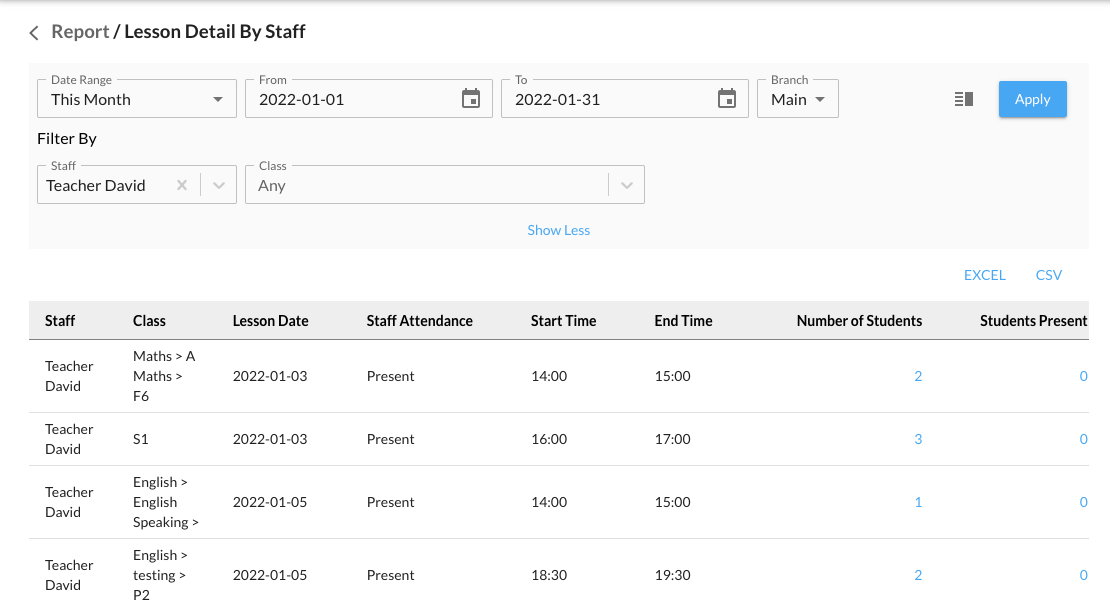Collapse filters with Show Less
Screen dimensions: 1110x609
click(x=558, y=230)
